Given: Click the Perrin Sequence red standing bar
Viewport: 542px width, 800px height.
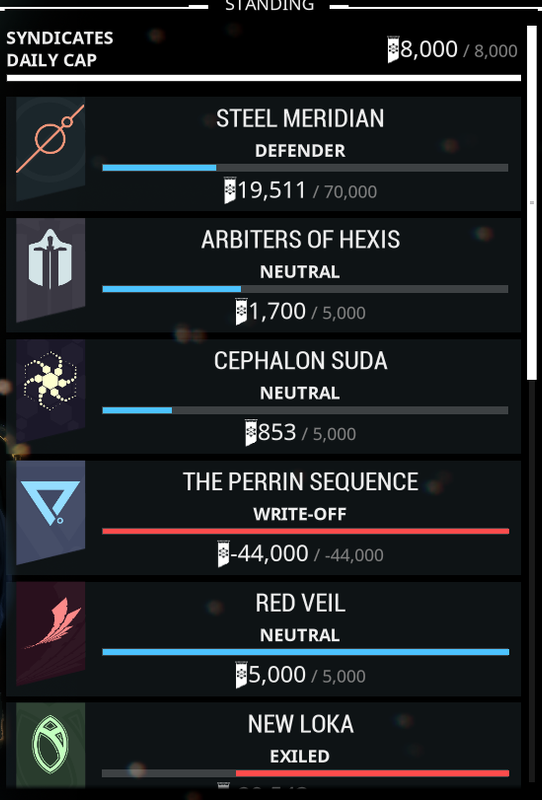Looking at the screenshot, I should [x=305, y=531].
